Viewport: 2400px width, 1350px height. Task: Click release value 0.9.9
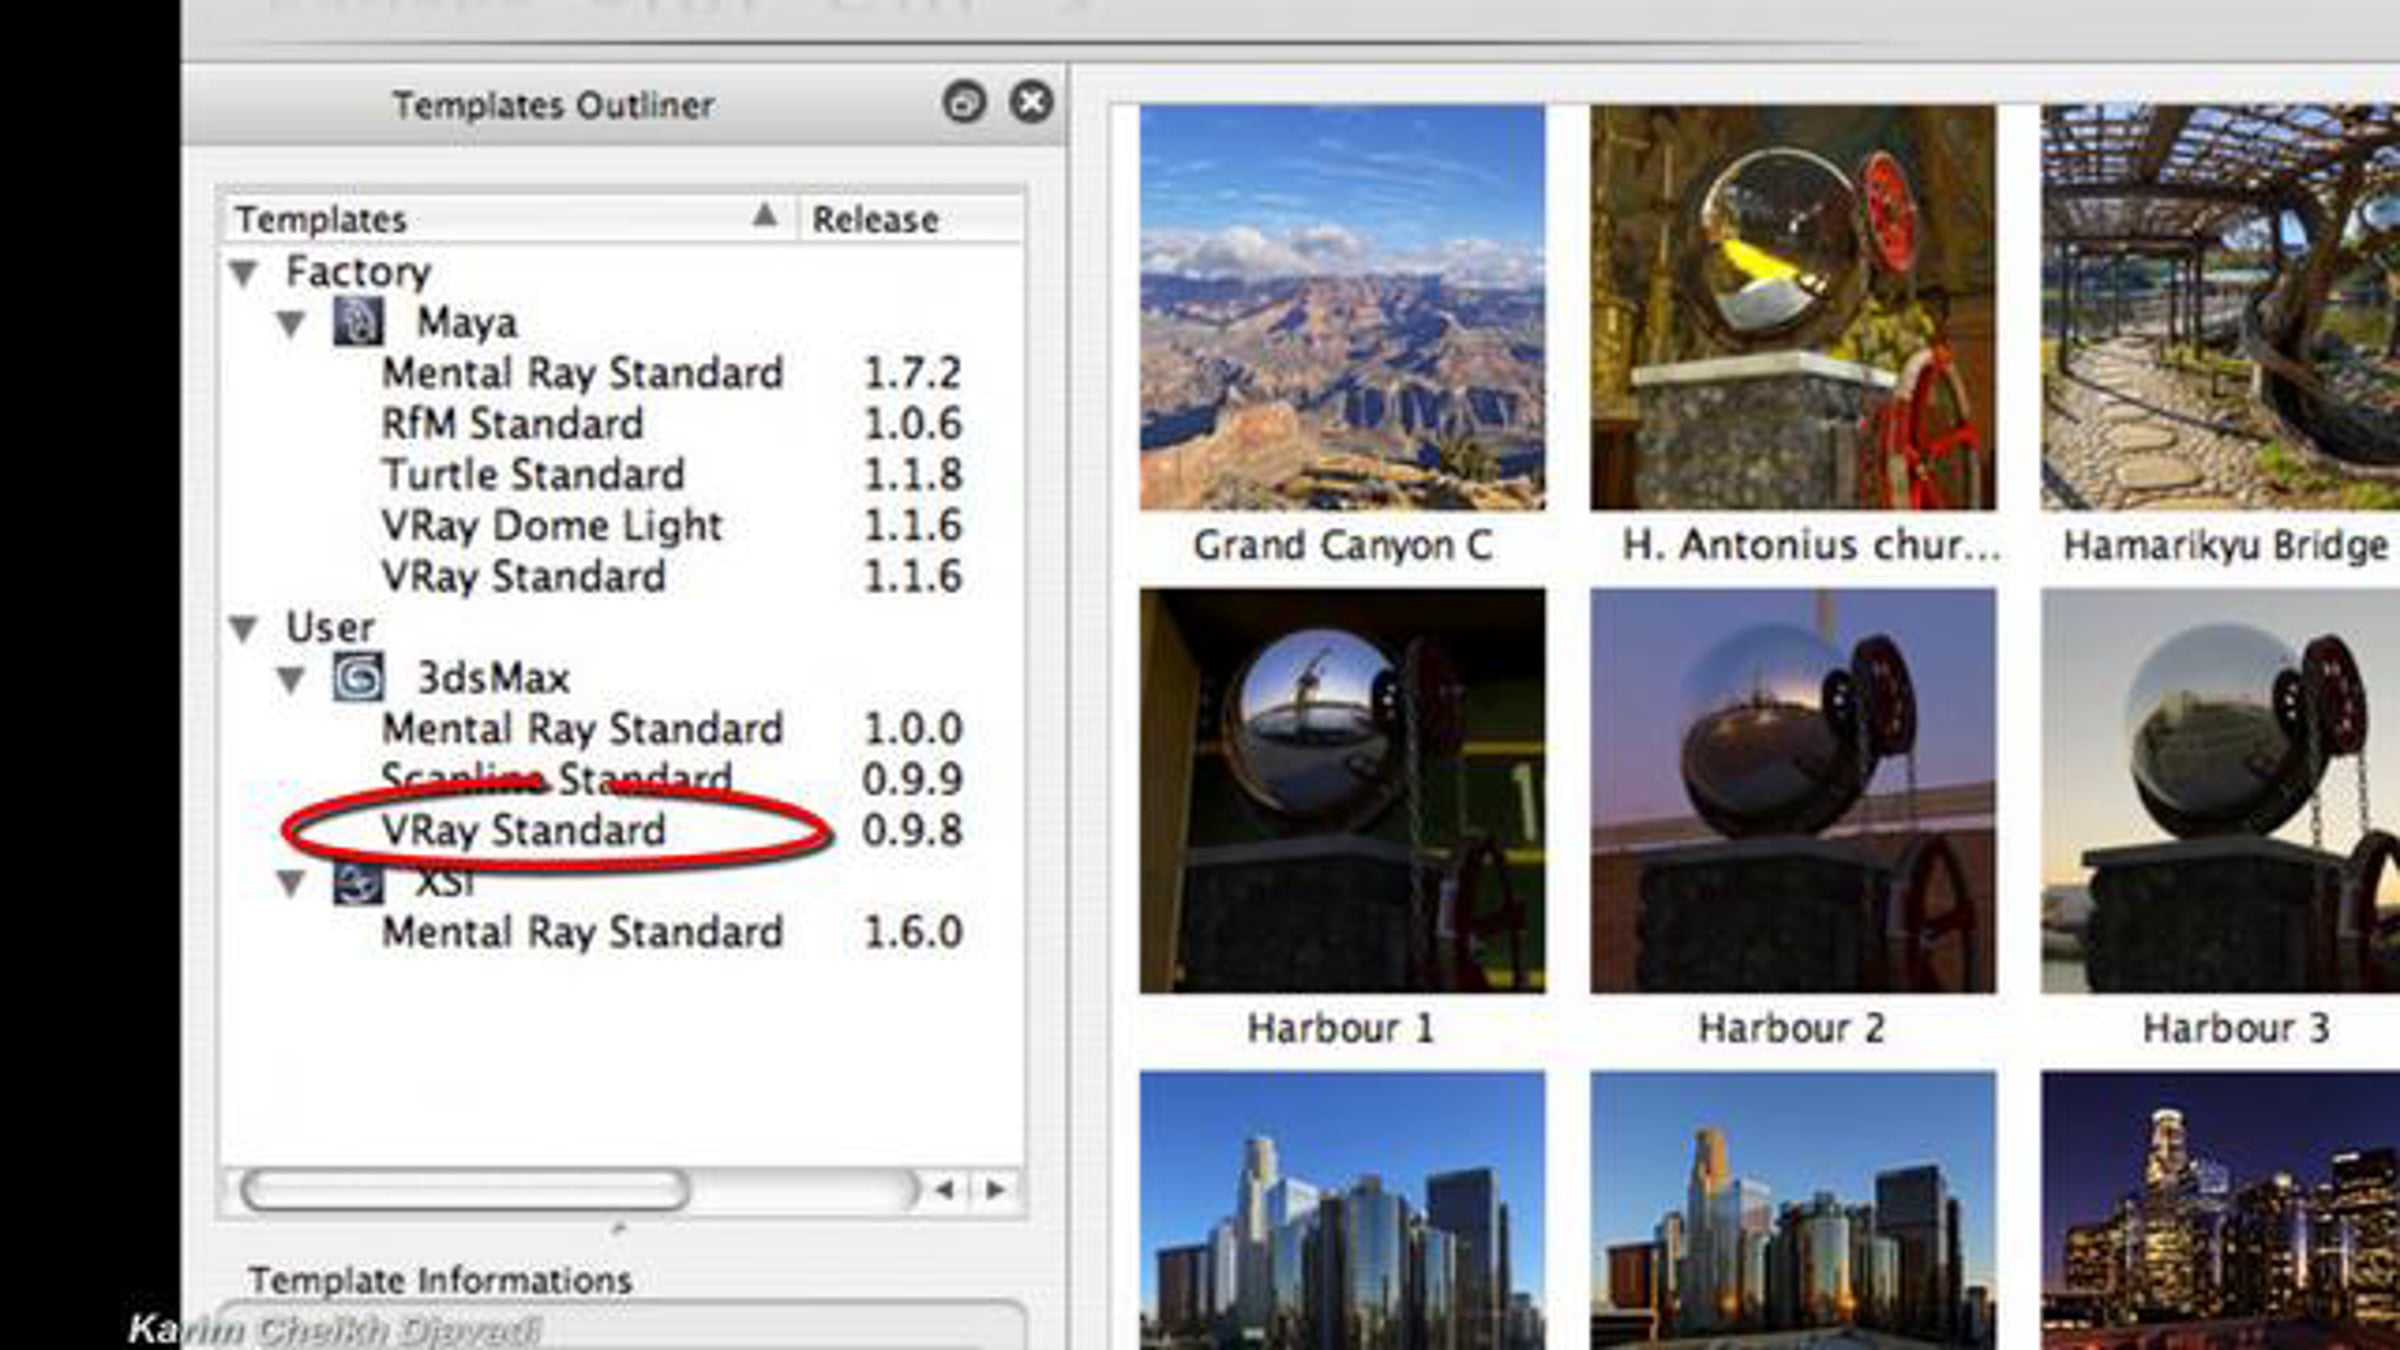(912, 780)
